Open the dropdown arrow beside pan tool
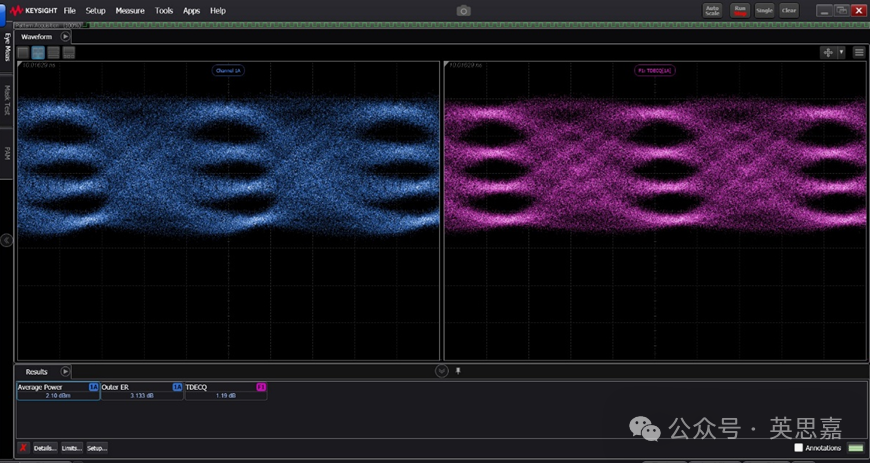The width and height of the screenshot is (870, 463). (841, 52)
